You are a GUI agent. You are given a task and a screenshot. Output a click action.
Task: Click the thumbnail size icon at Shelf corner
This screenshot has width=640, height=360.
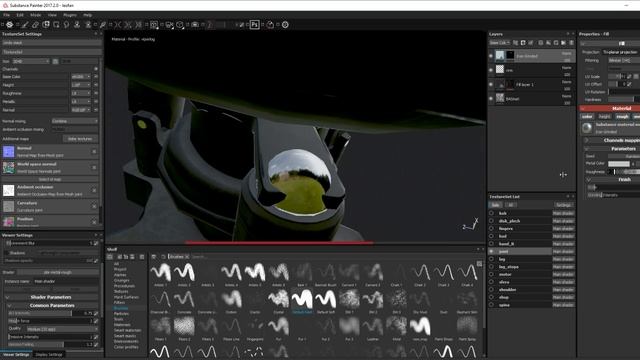(x=480, y=264)
